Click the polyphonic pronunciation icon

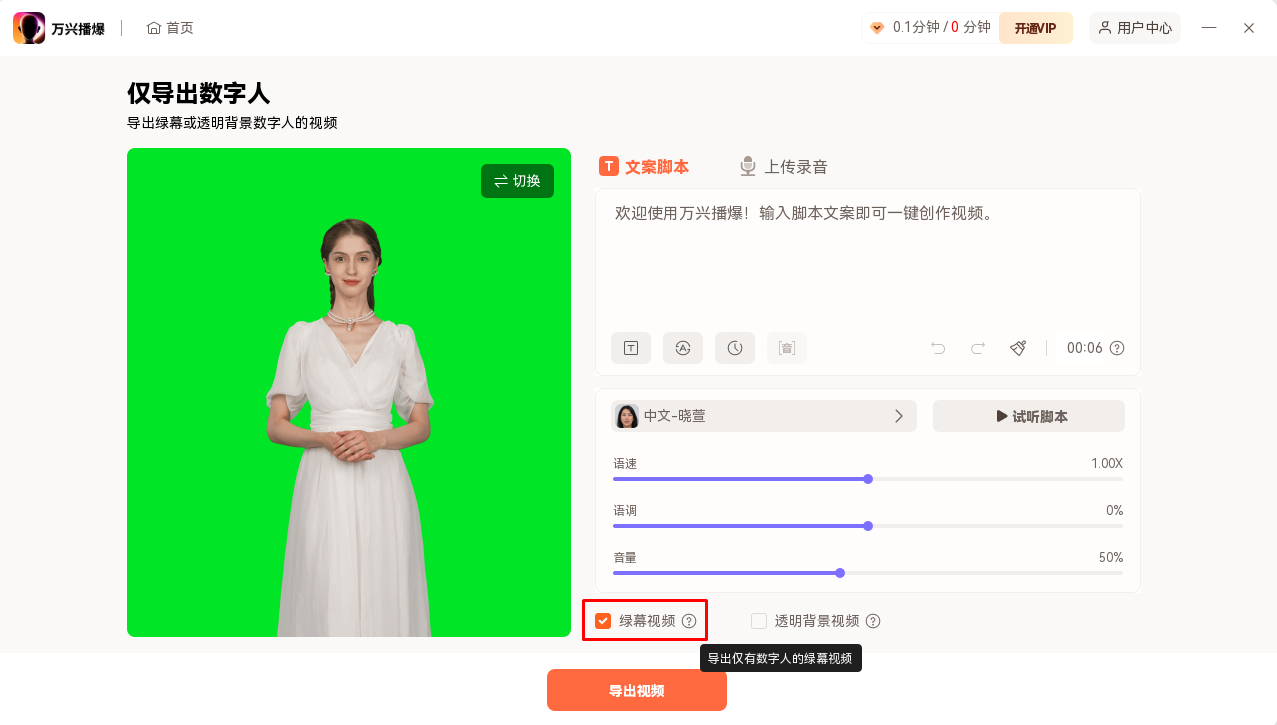[x=786, y=348]
